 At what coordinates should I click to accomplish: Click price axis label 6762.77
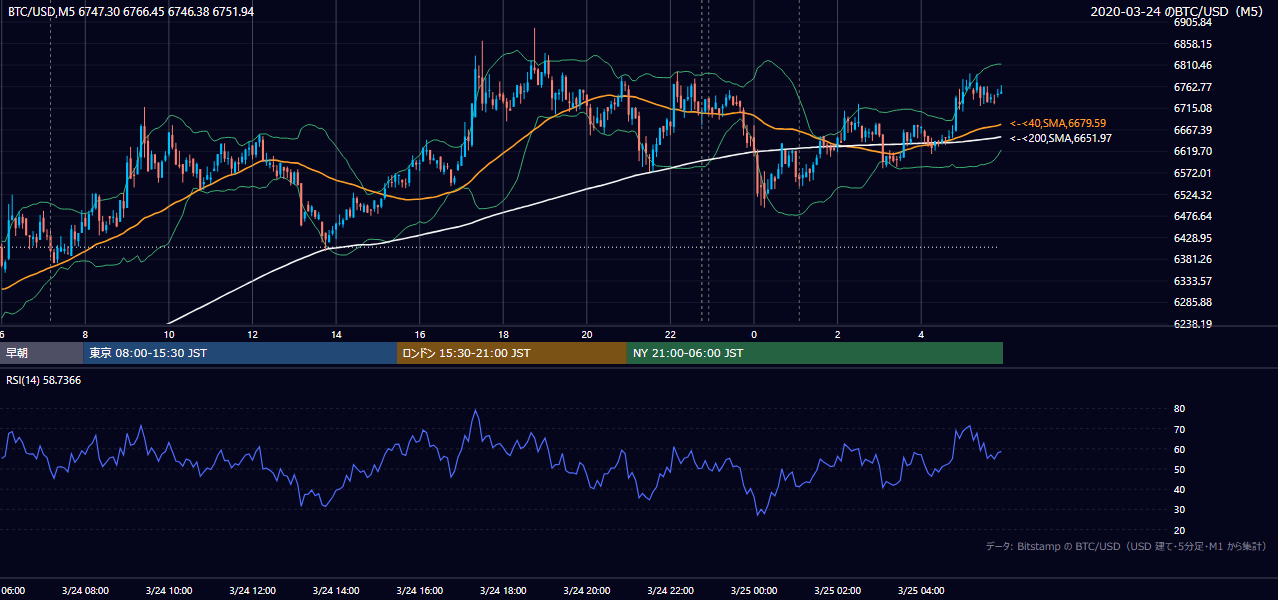(1192, 87)
